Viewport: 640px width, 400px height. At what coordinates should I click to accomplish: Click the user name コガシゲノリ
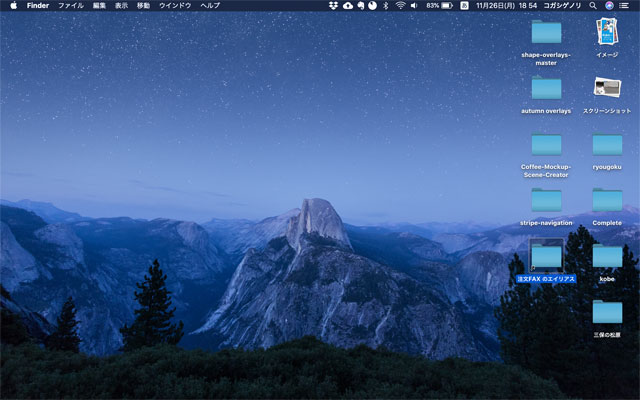562,6
